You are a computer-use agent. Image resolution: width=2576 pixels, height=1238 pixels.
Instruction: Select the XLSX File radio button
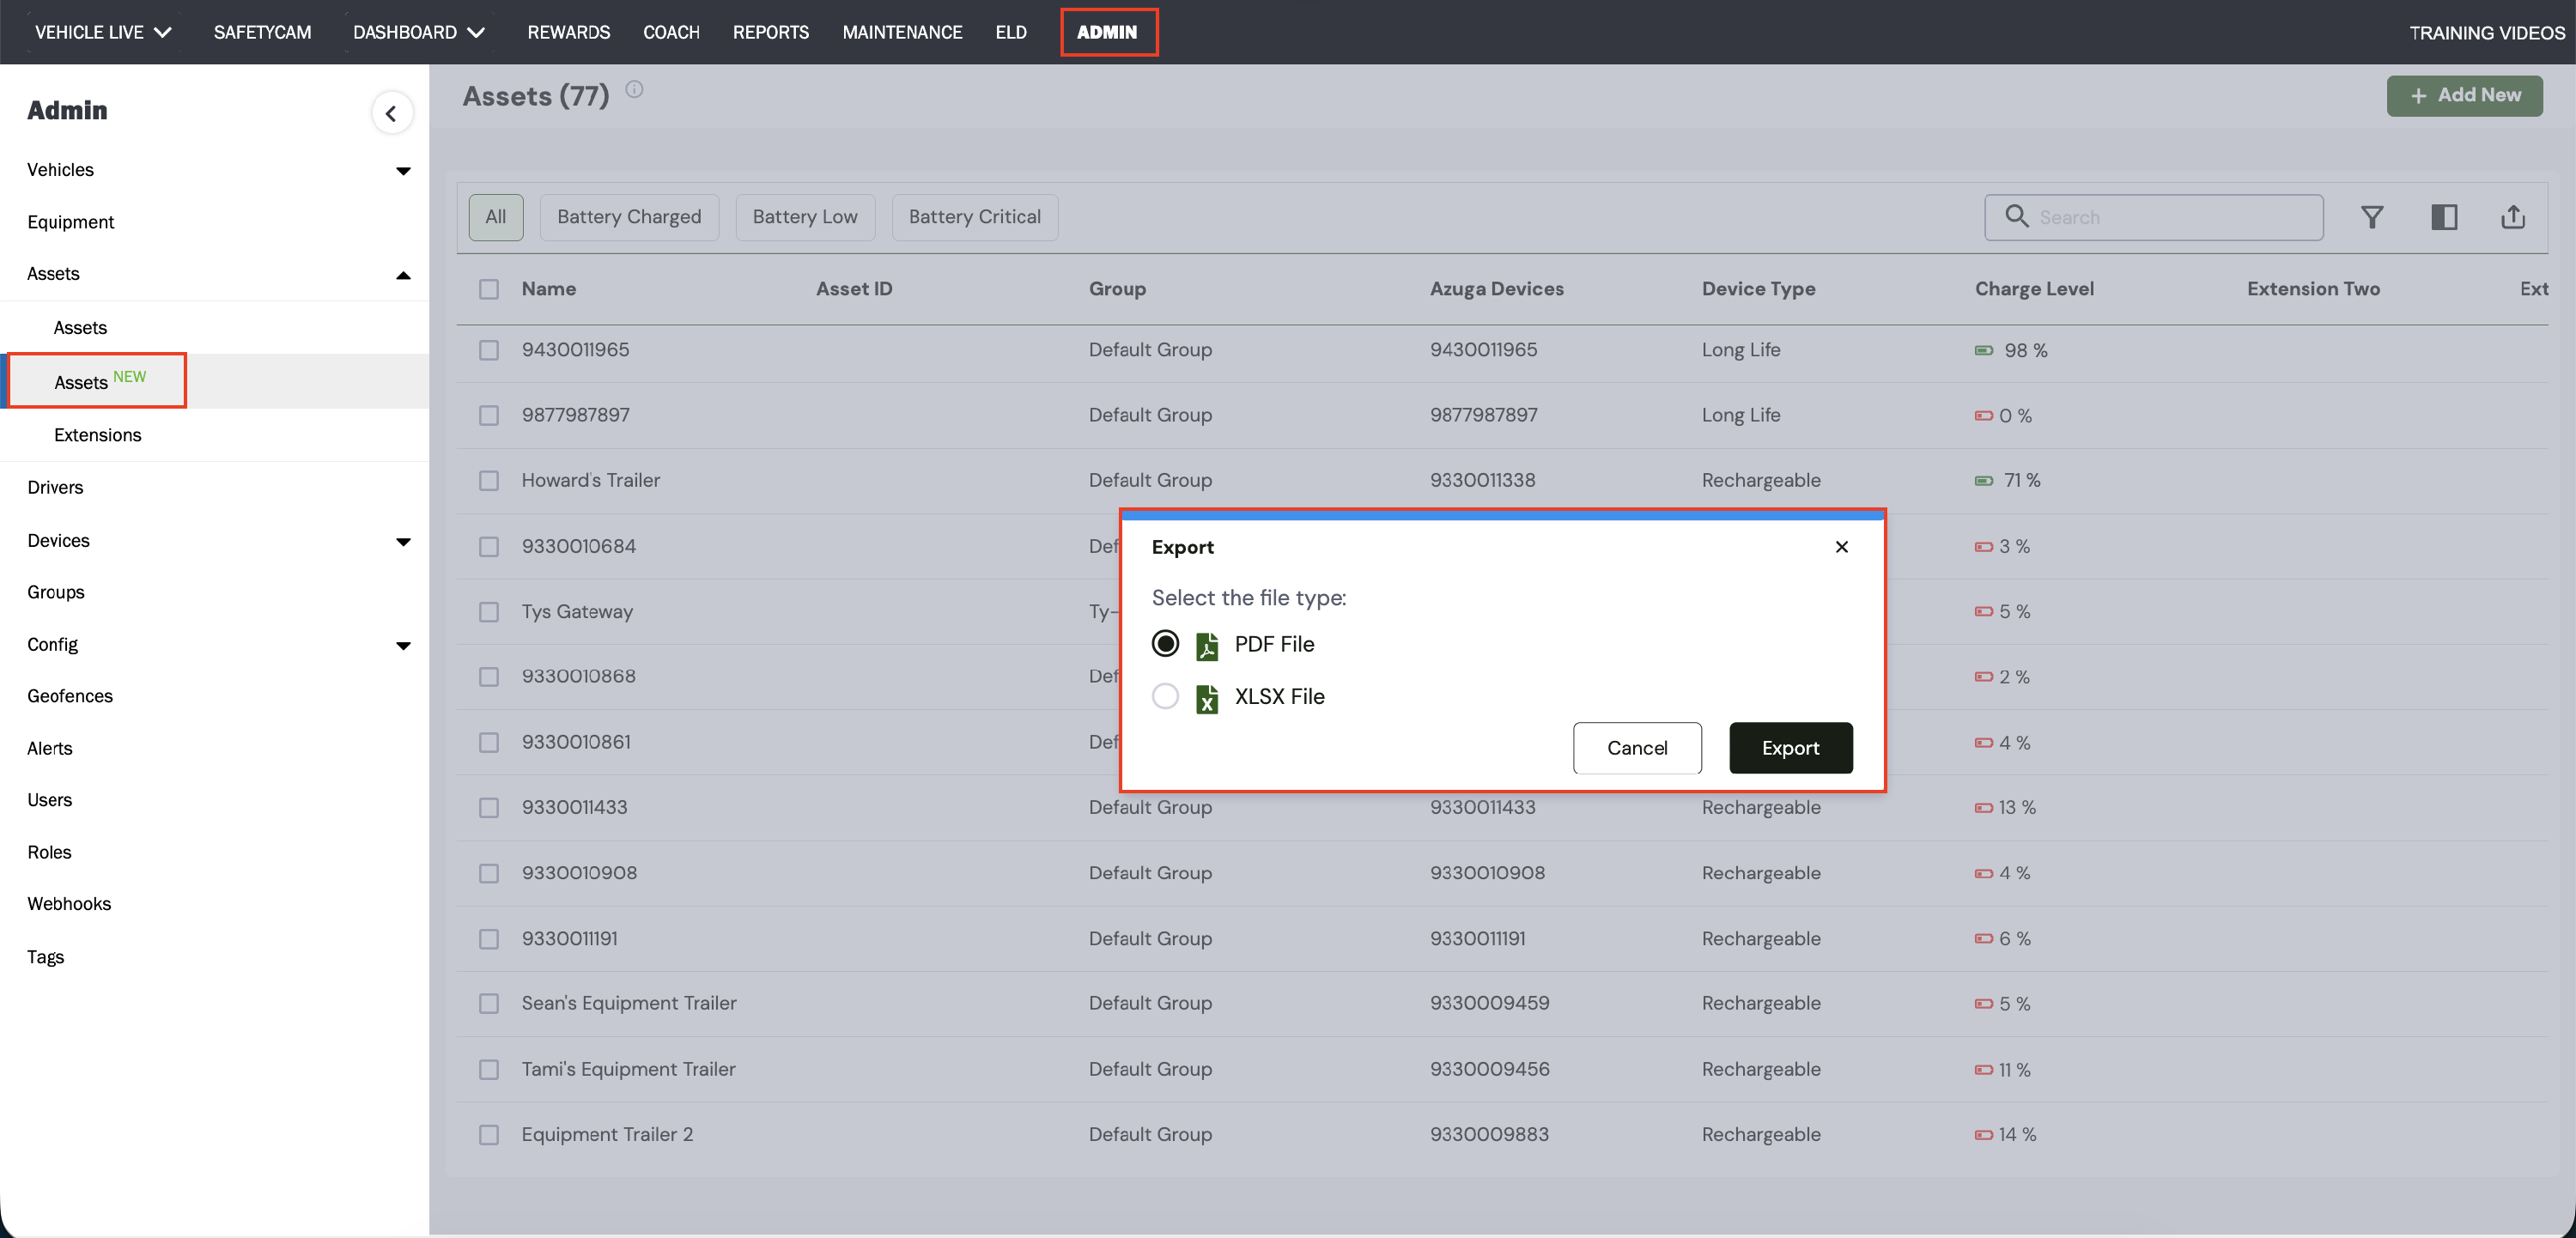tap(1165, 696)
